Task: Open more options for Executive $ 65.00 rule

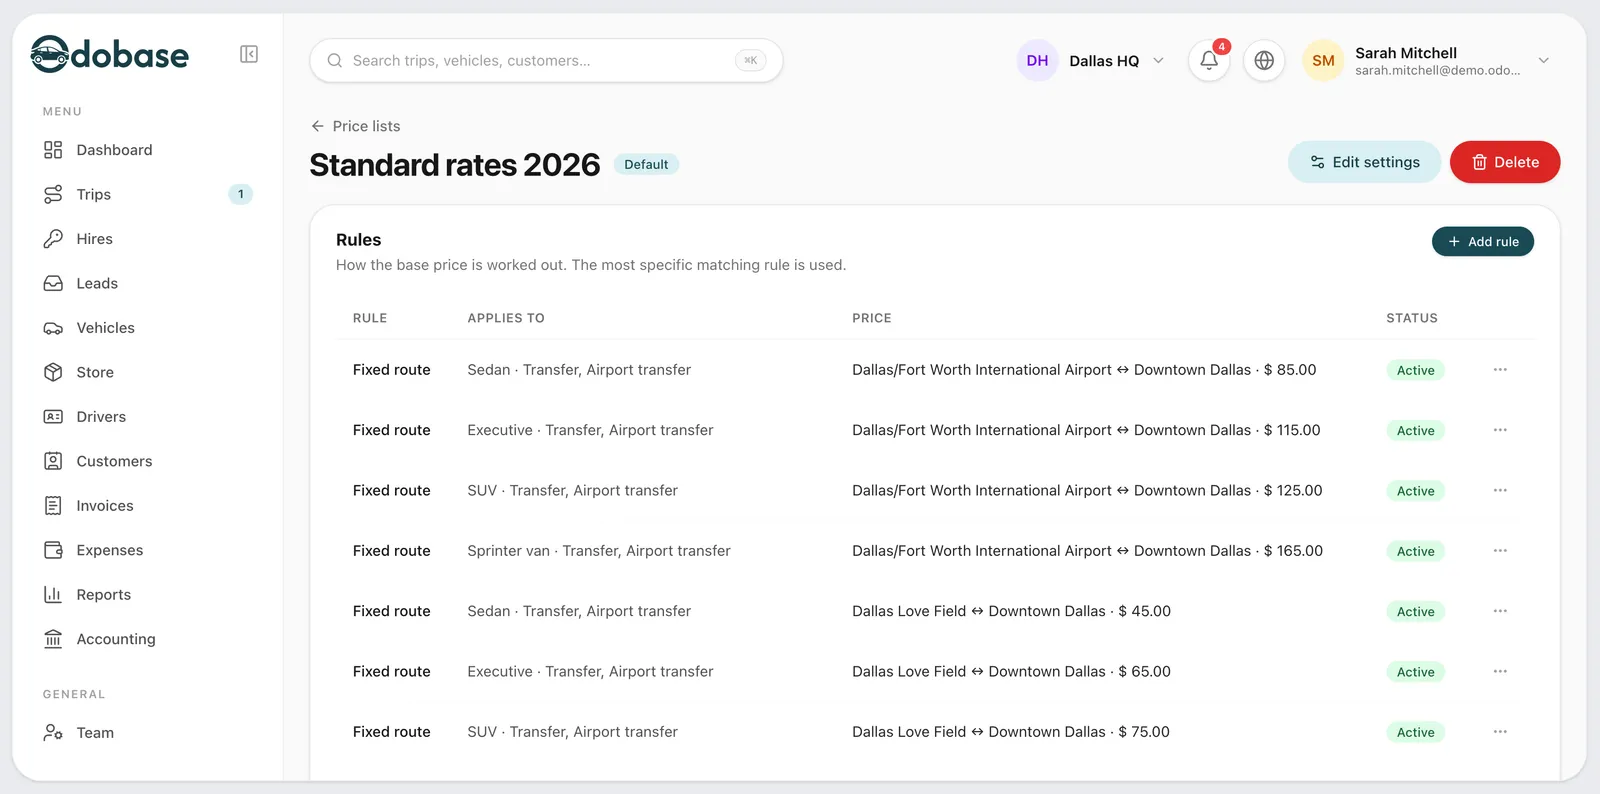Action: 1500,671
